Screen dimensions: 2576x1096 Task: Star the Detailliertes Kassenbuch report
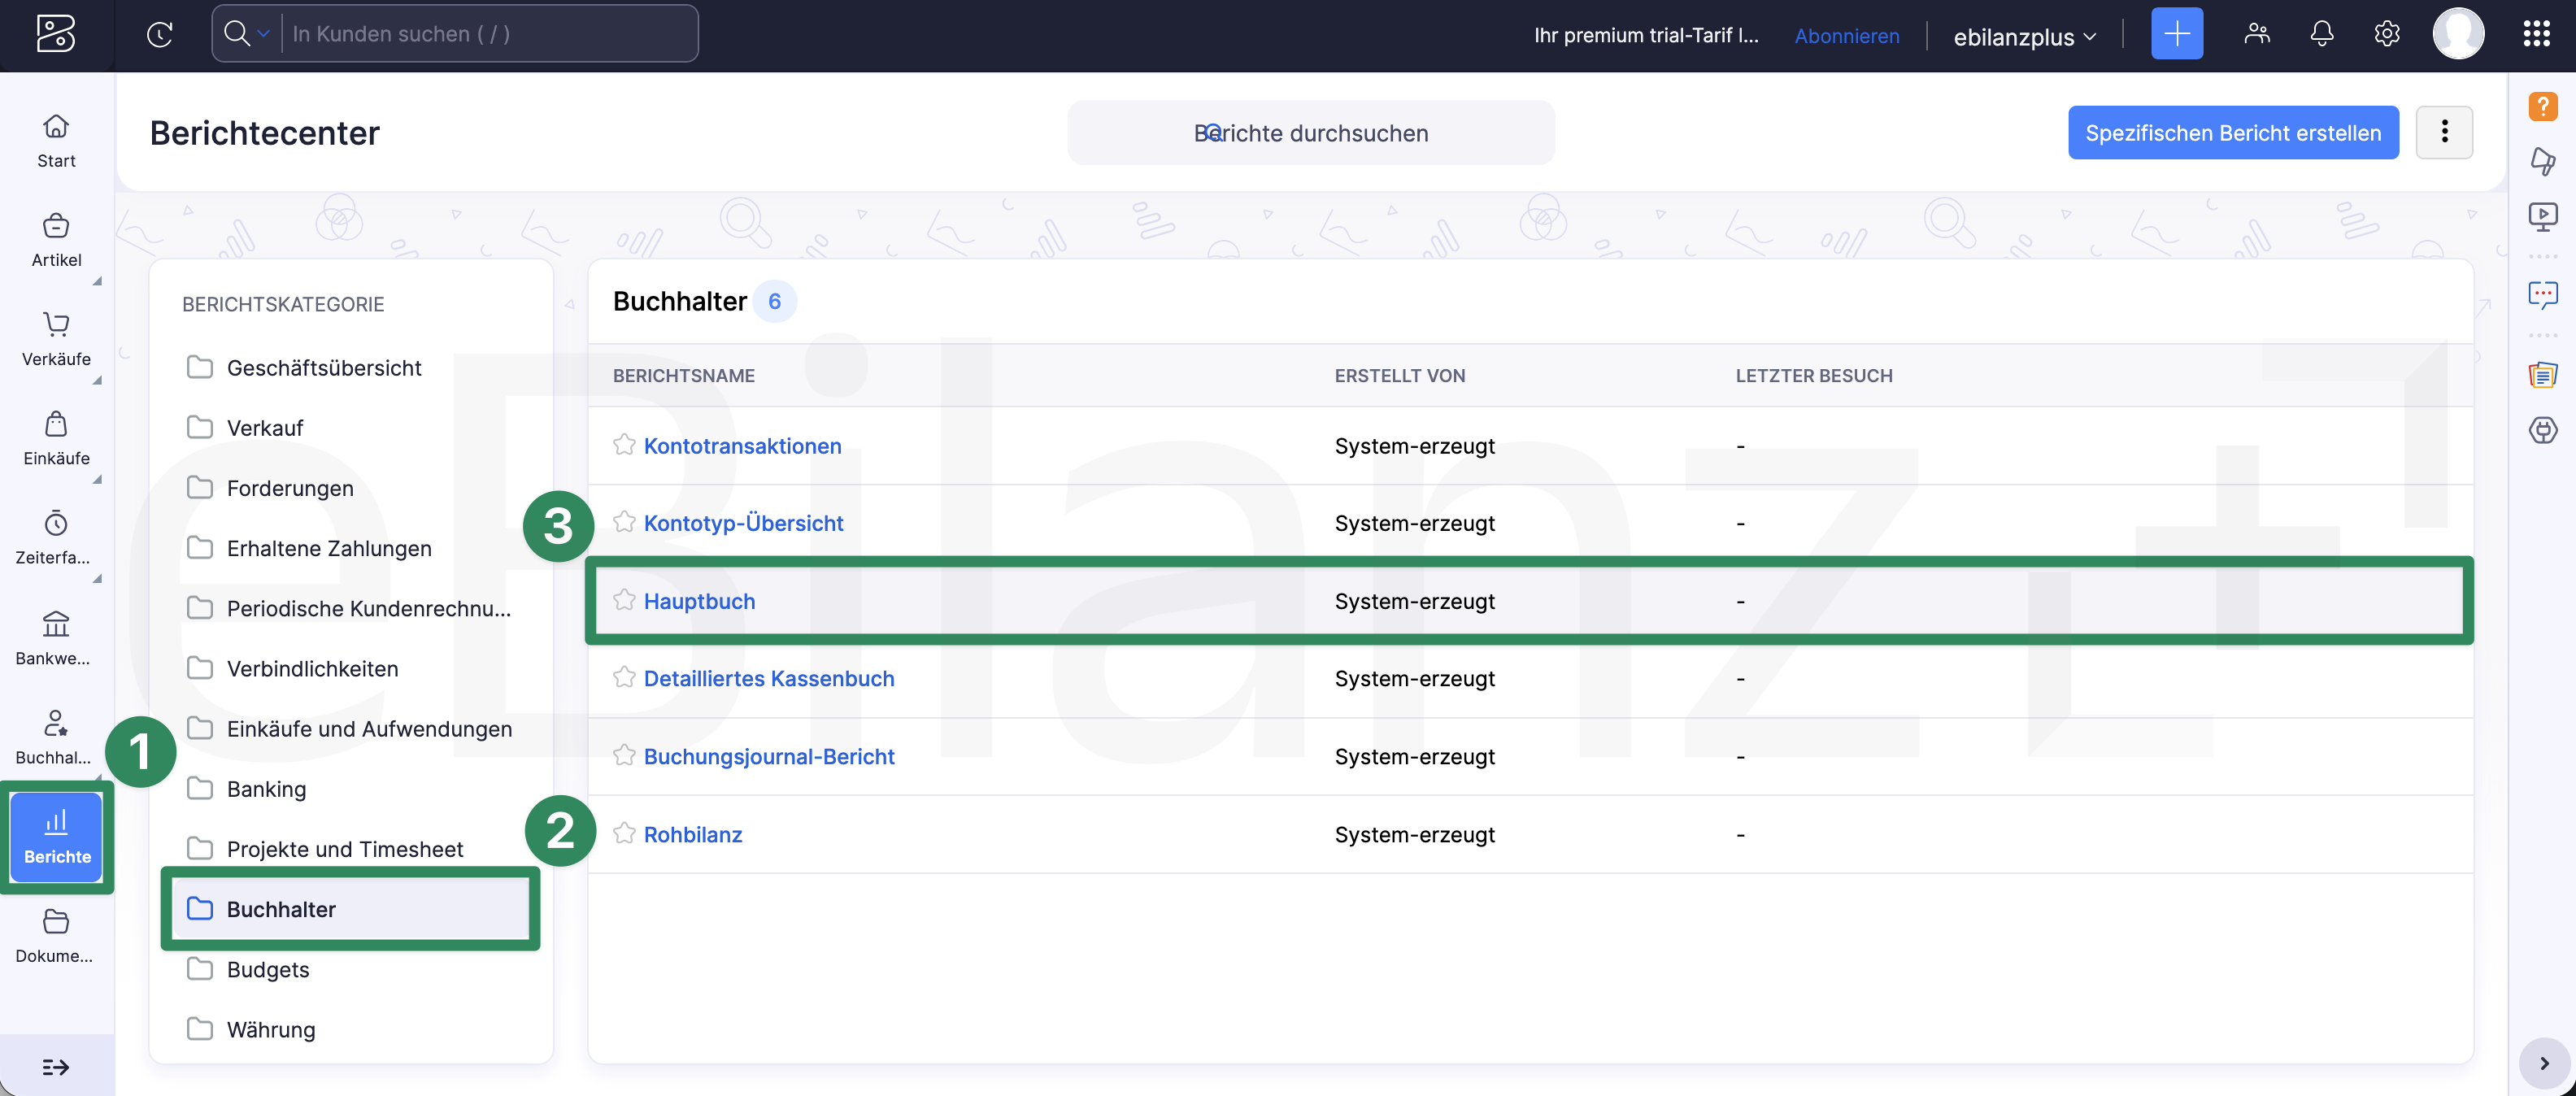click(x=624, y=677)
